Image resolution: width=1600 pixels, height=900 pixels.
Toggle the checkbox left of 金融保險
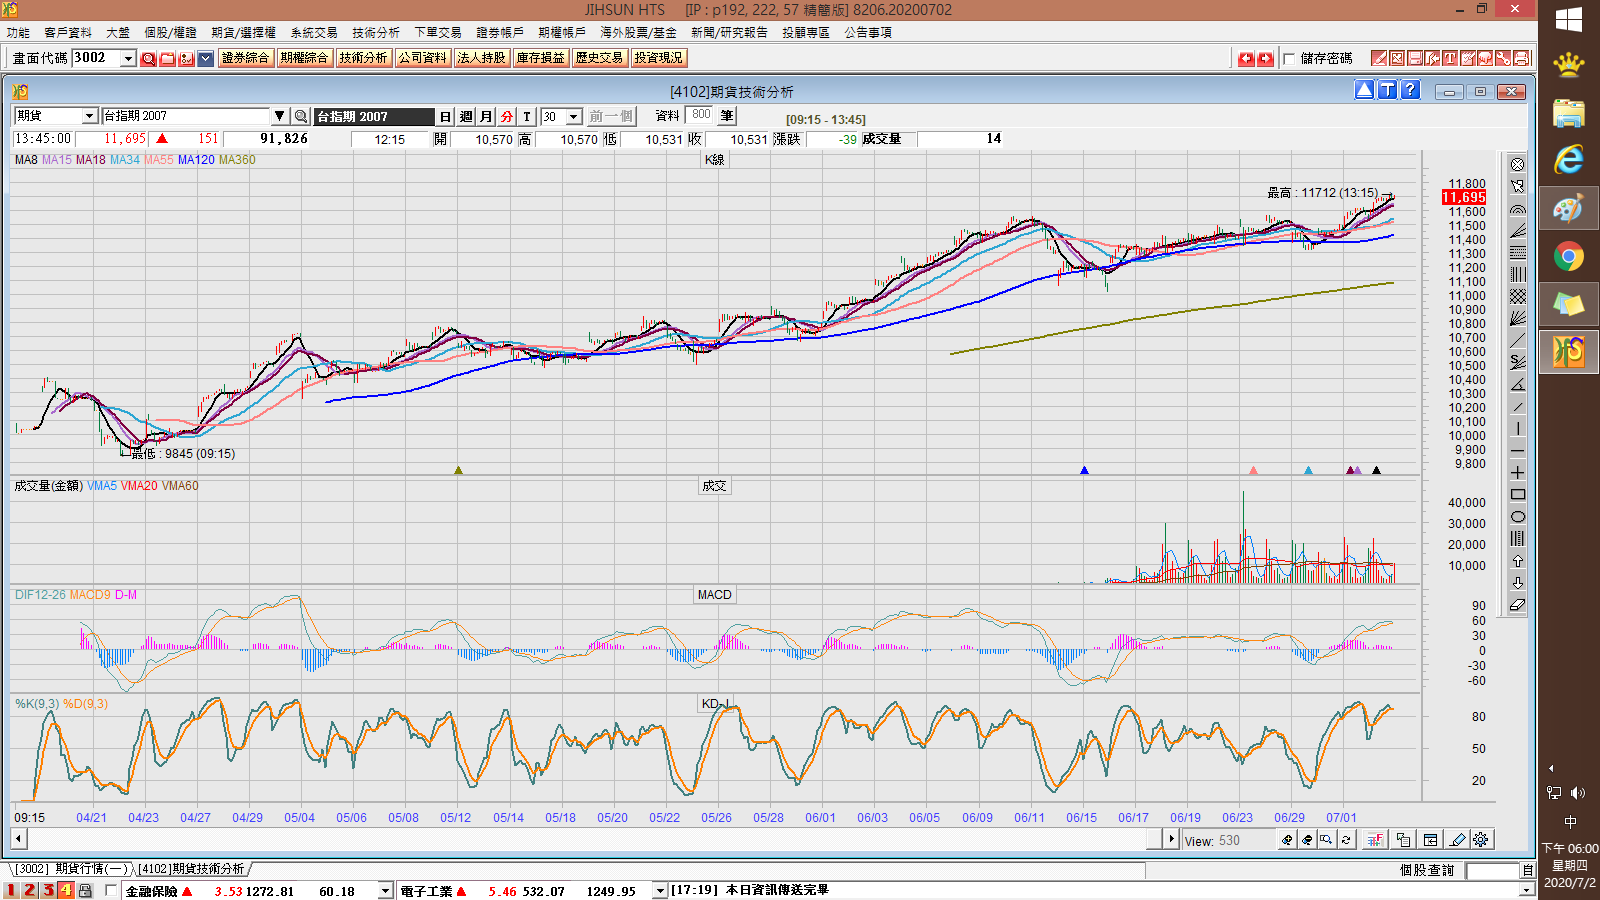tap(110, 890)
